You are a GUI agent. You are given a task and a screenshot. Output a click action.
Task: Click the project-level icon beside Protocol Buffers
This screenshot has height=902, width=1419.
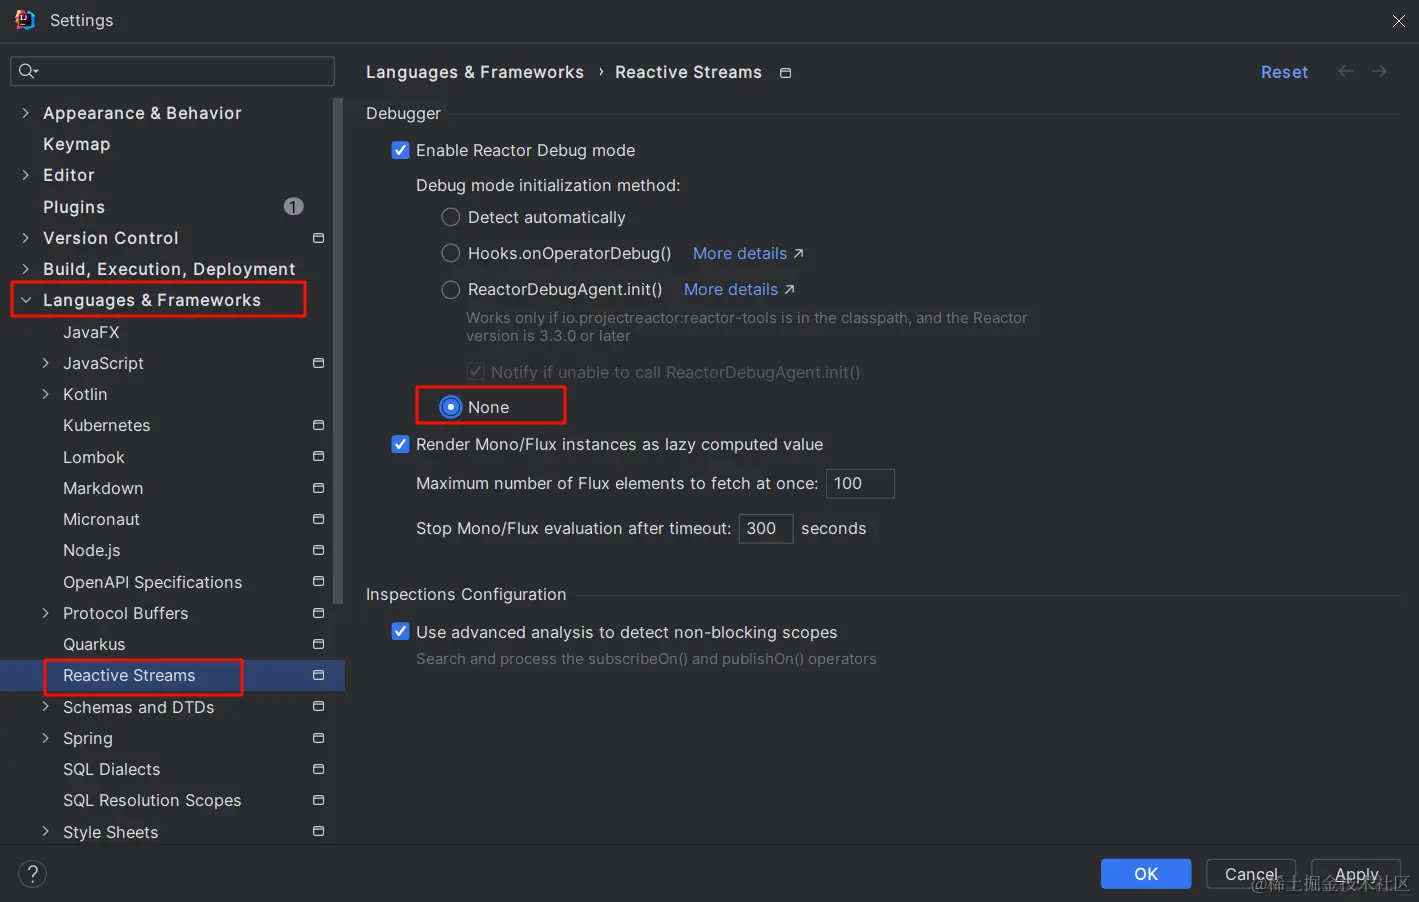(x=318, y=613)
